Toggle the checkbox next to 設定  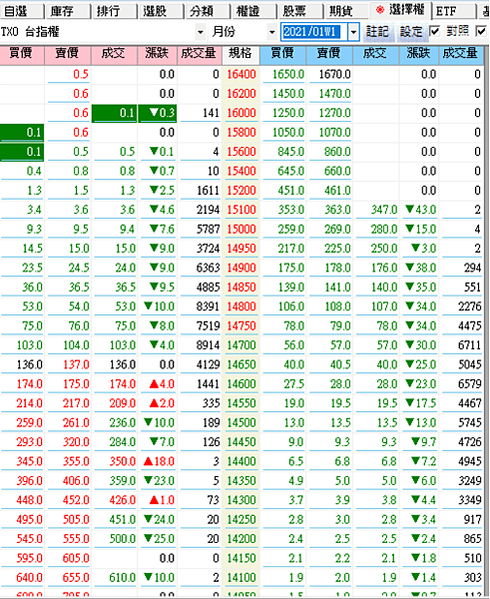click(x=435, y=31)
